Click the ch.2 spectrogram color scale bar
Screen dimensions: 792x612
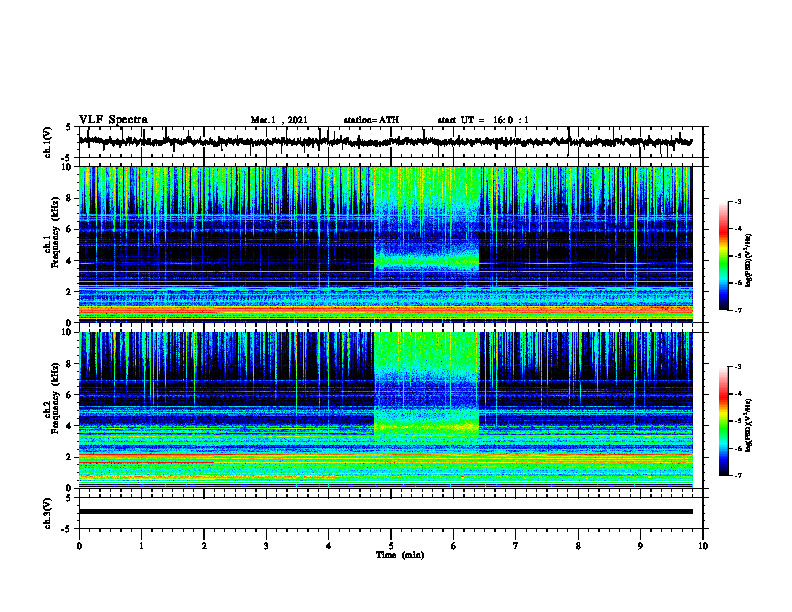(723, 421)
